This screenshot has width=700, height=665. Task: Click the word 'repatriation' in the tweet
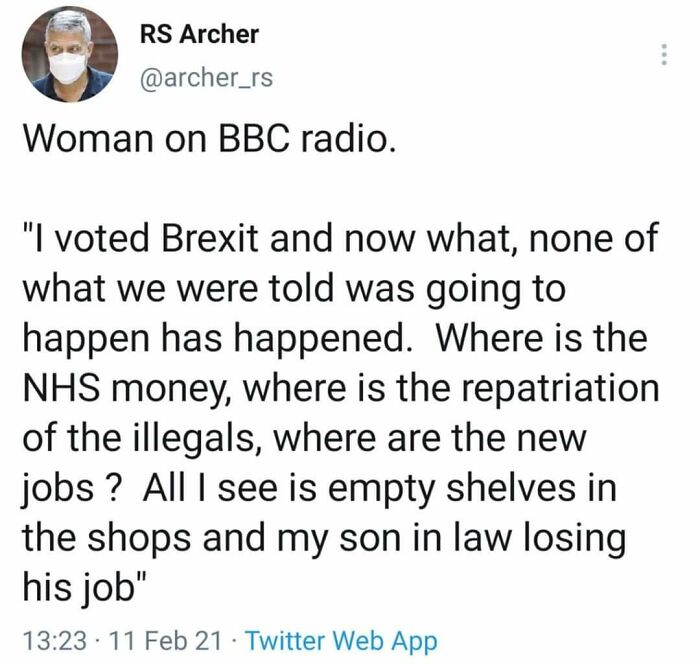pos(560,388)
